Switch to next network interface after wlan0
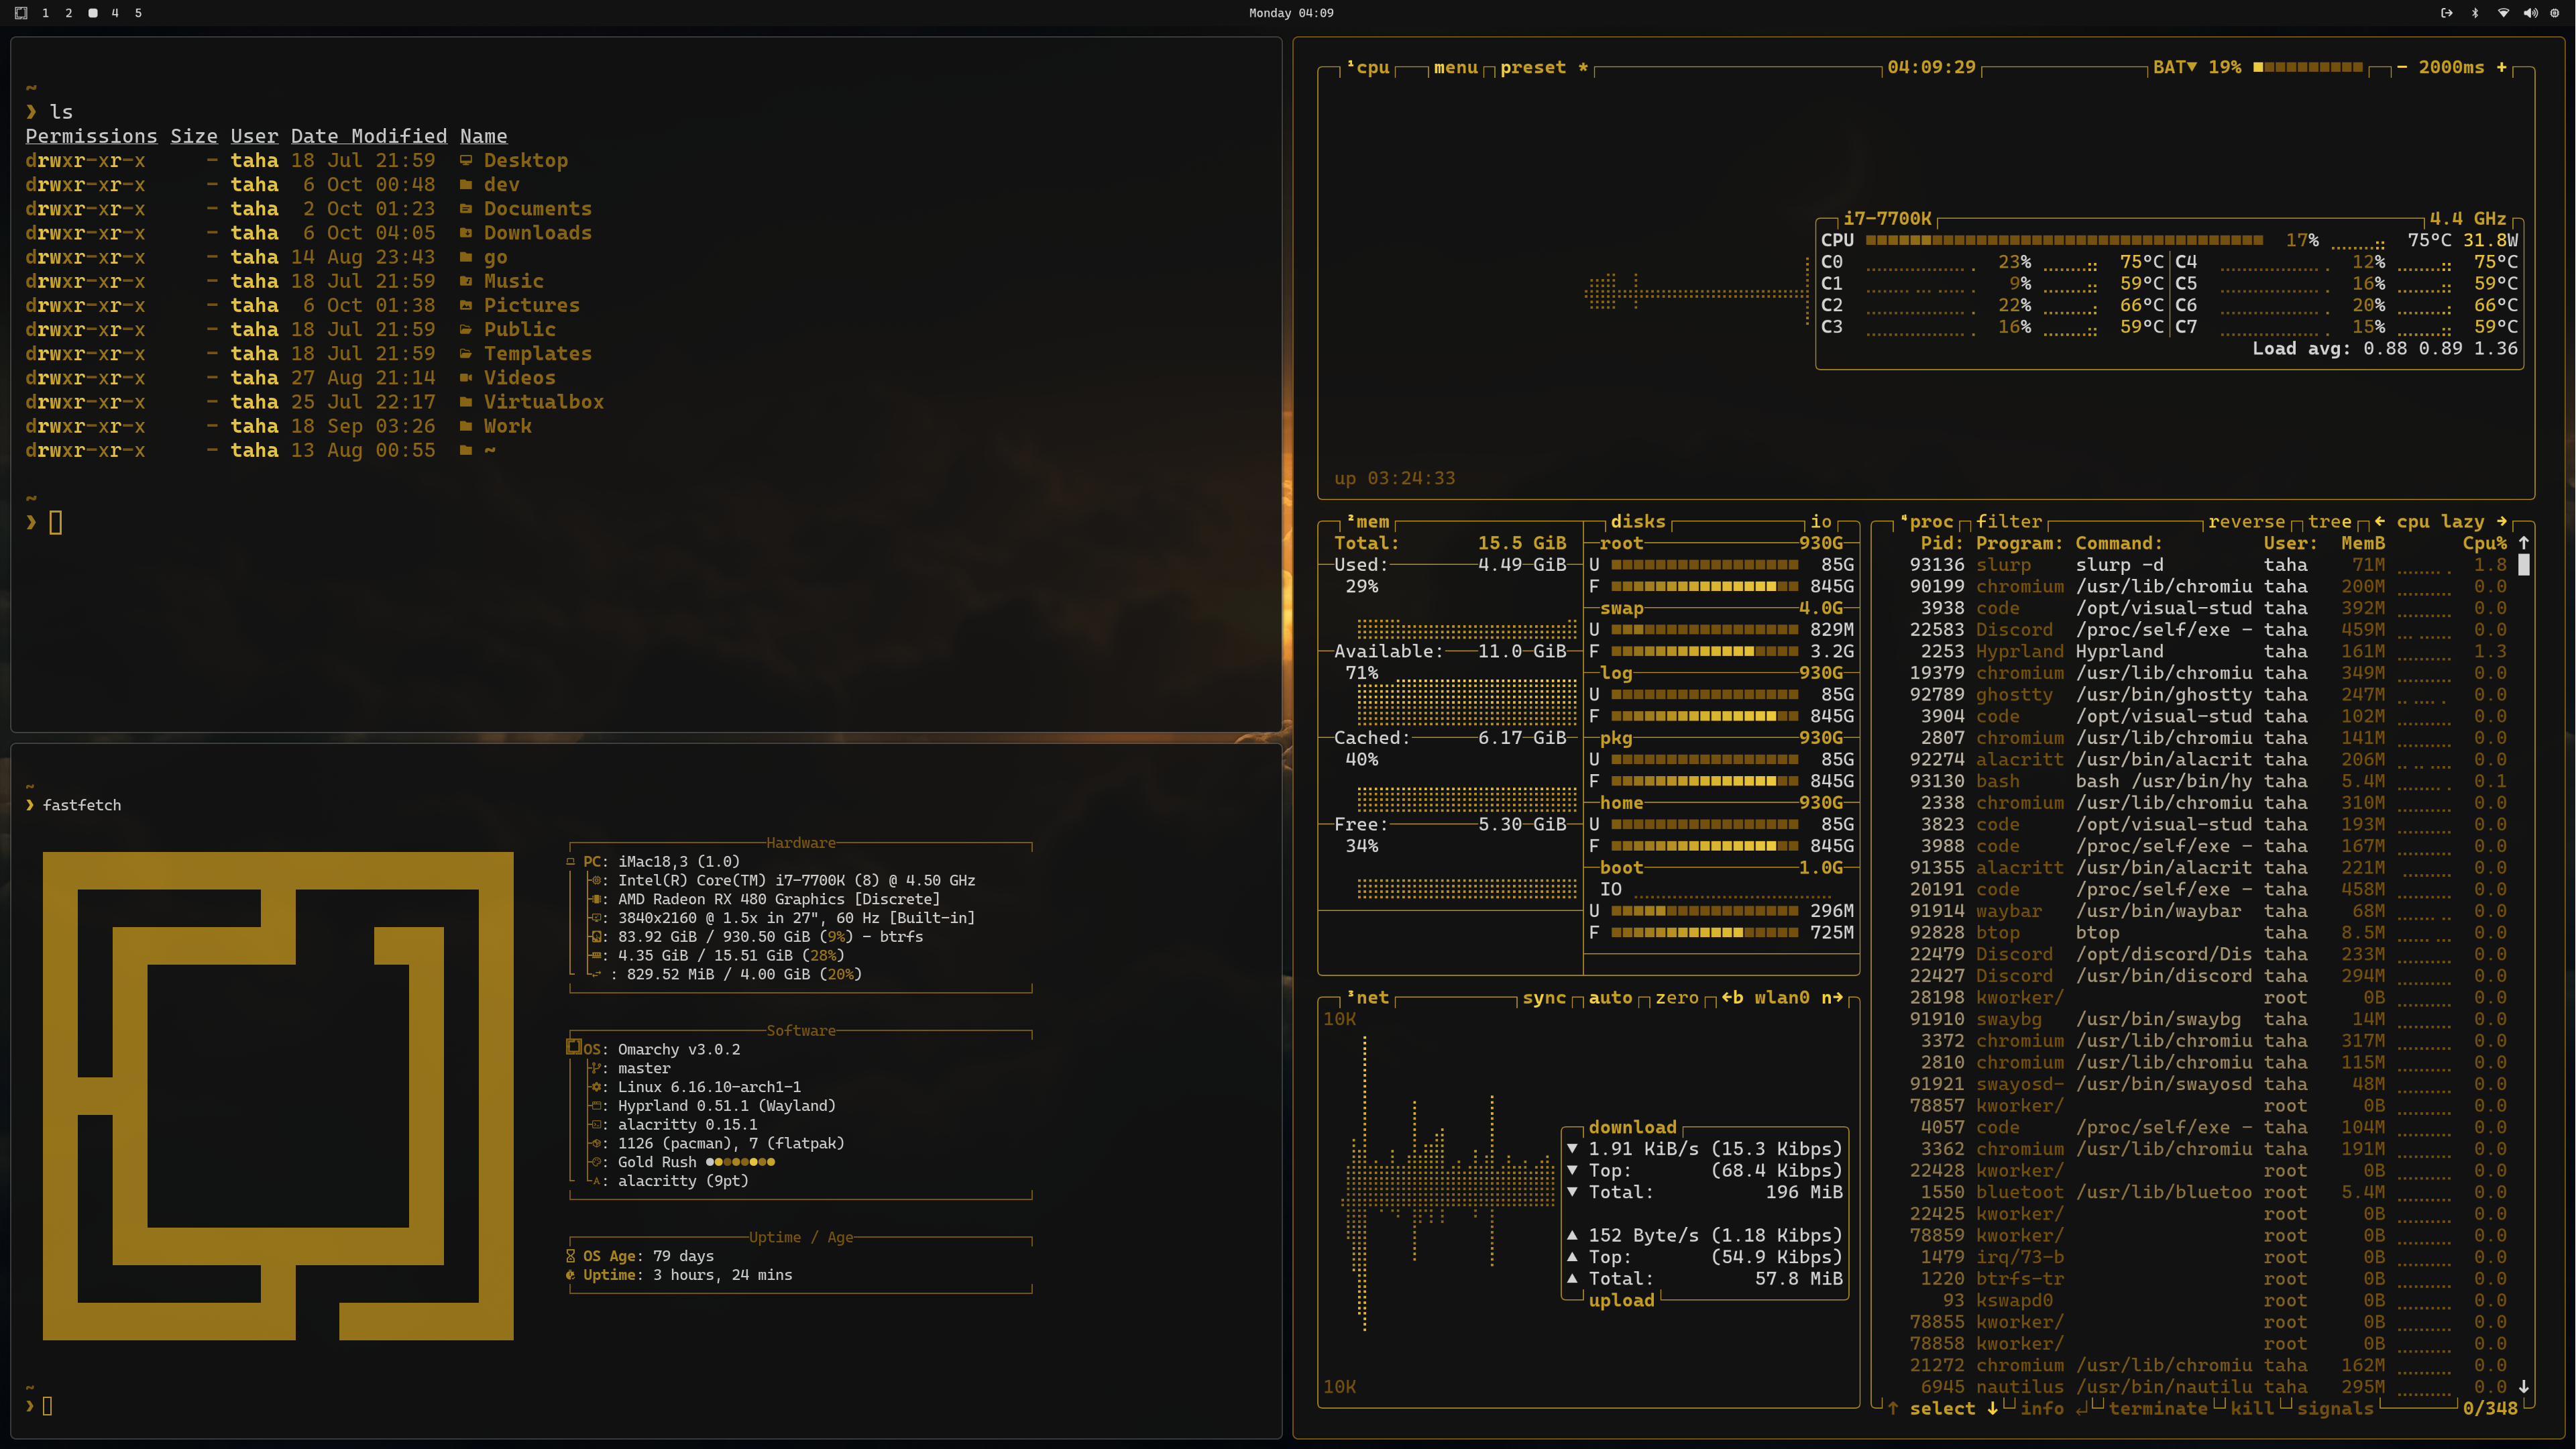The width and height of the screenshot is (2576, 1449). pyautogui.click(x=1832, y=997)
